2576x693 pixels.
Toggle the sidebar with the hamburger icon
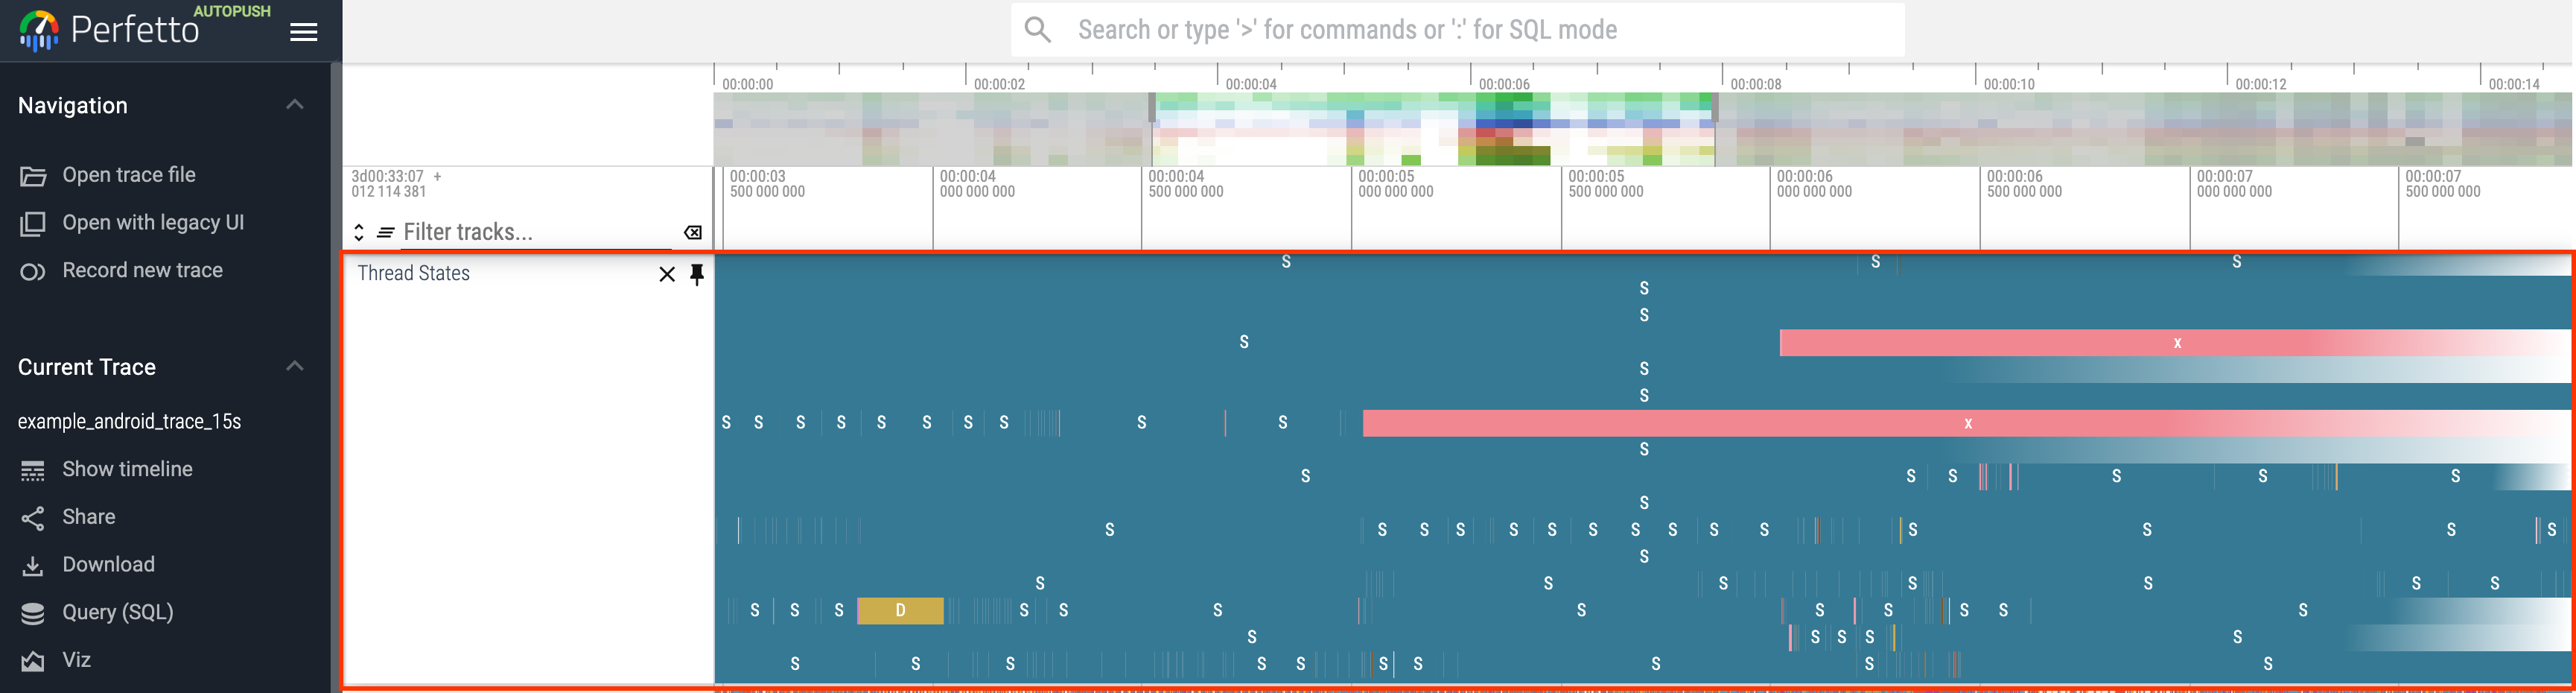(x=303, y=31)
